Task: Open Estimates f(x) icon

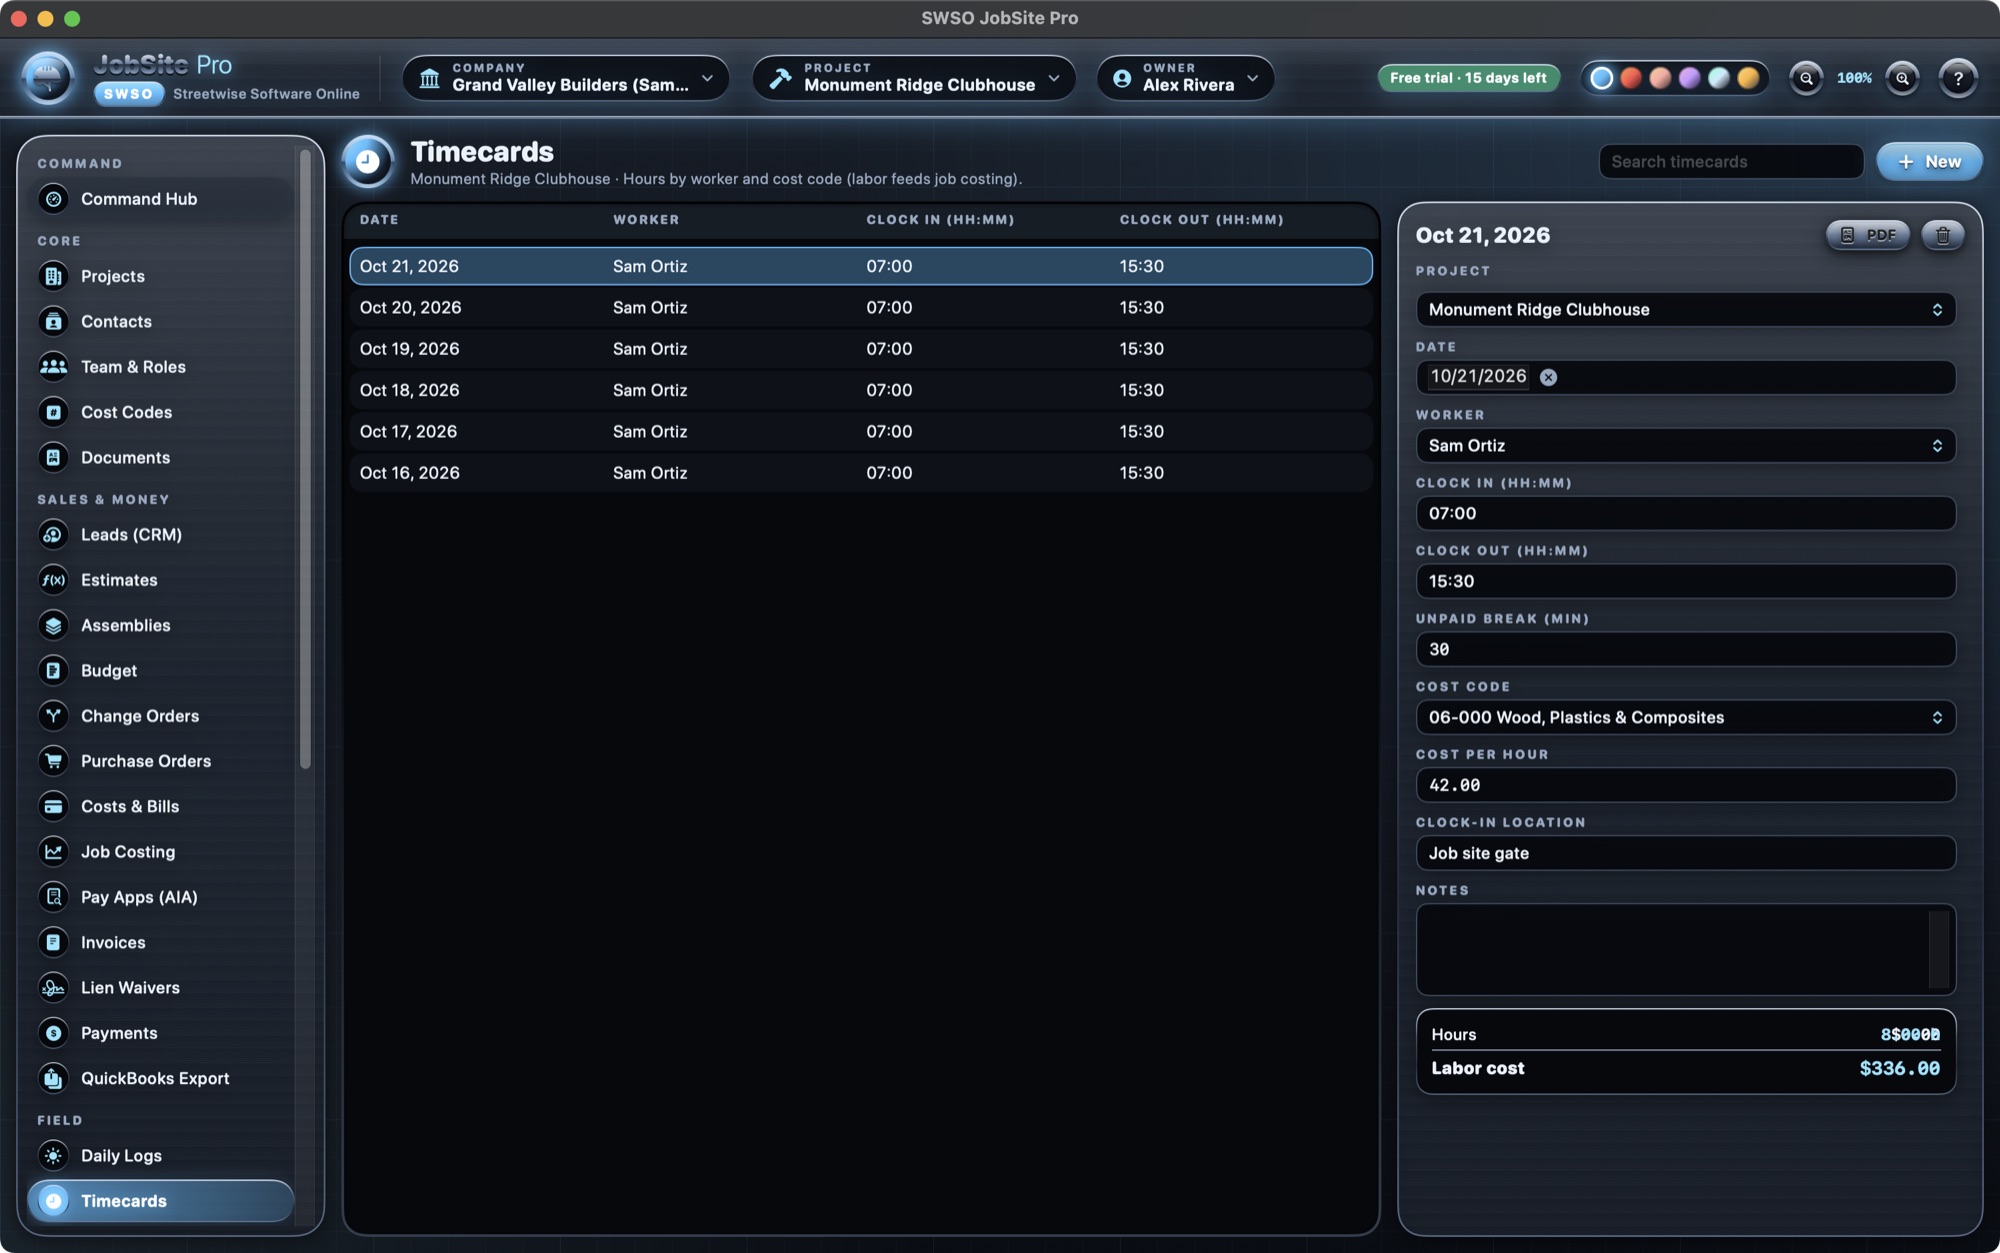Action: [x=54, y=580]
